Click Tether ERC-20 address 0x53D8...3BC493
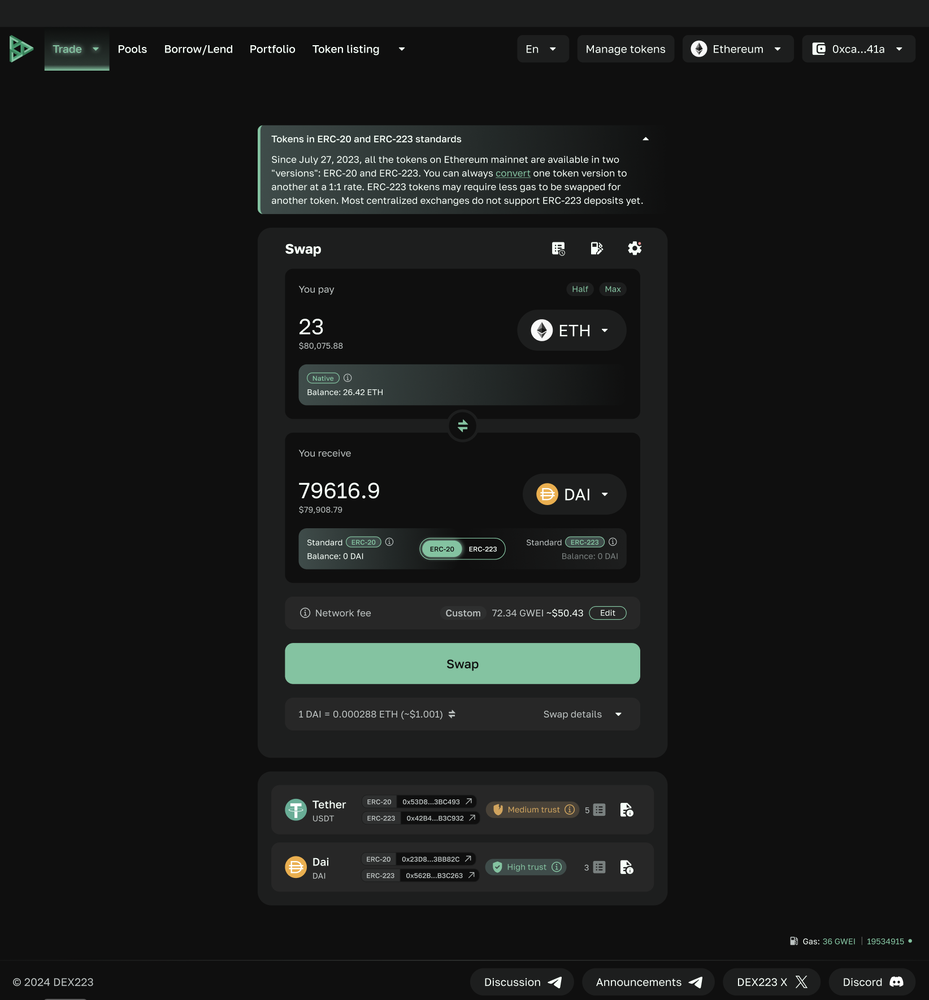Viewport: 929px width, 1000px height. tap(431, 802)
